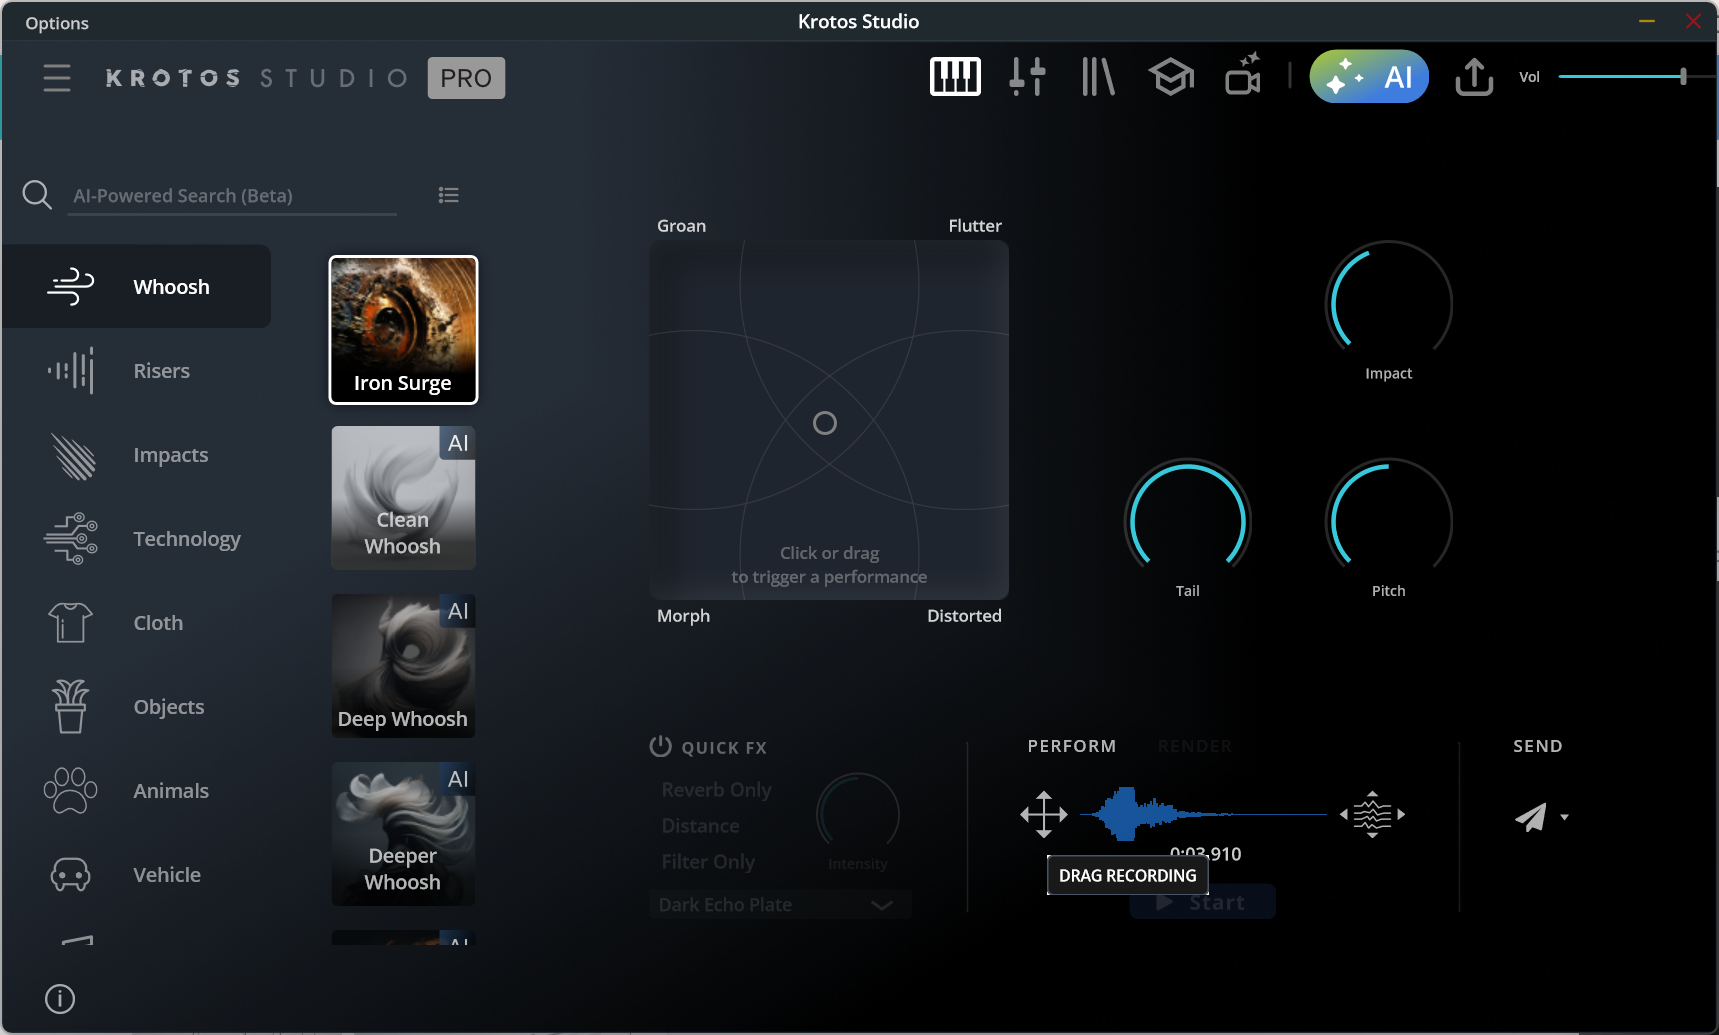
Task: Select the Distance effect option
Action: click(x=700, y=826)
